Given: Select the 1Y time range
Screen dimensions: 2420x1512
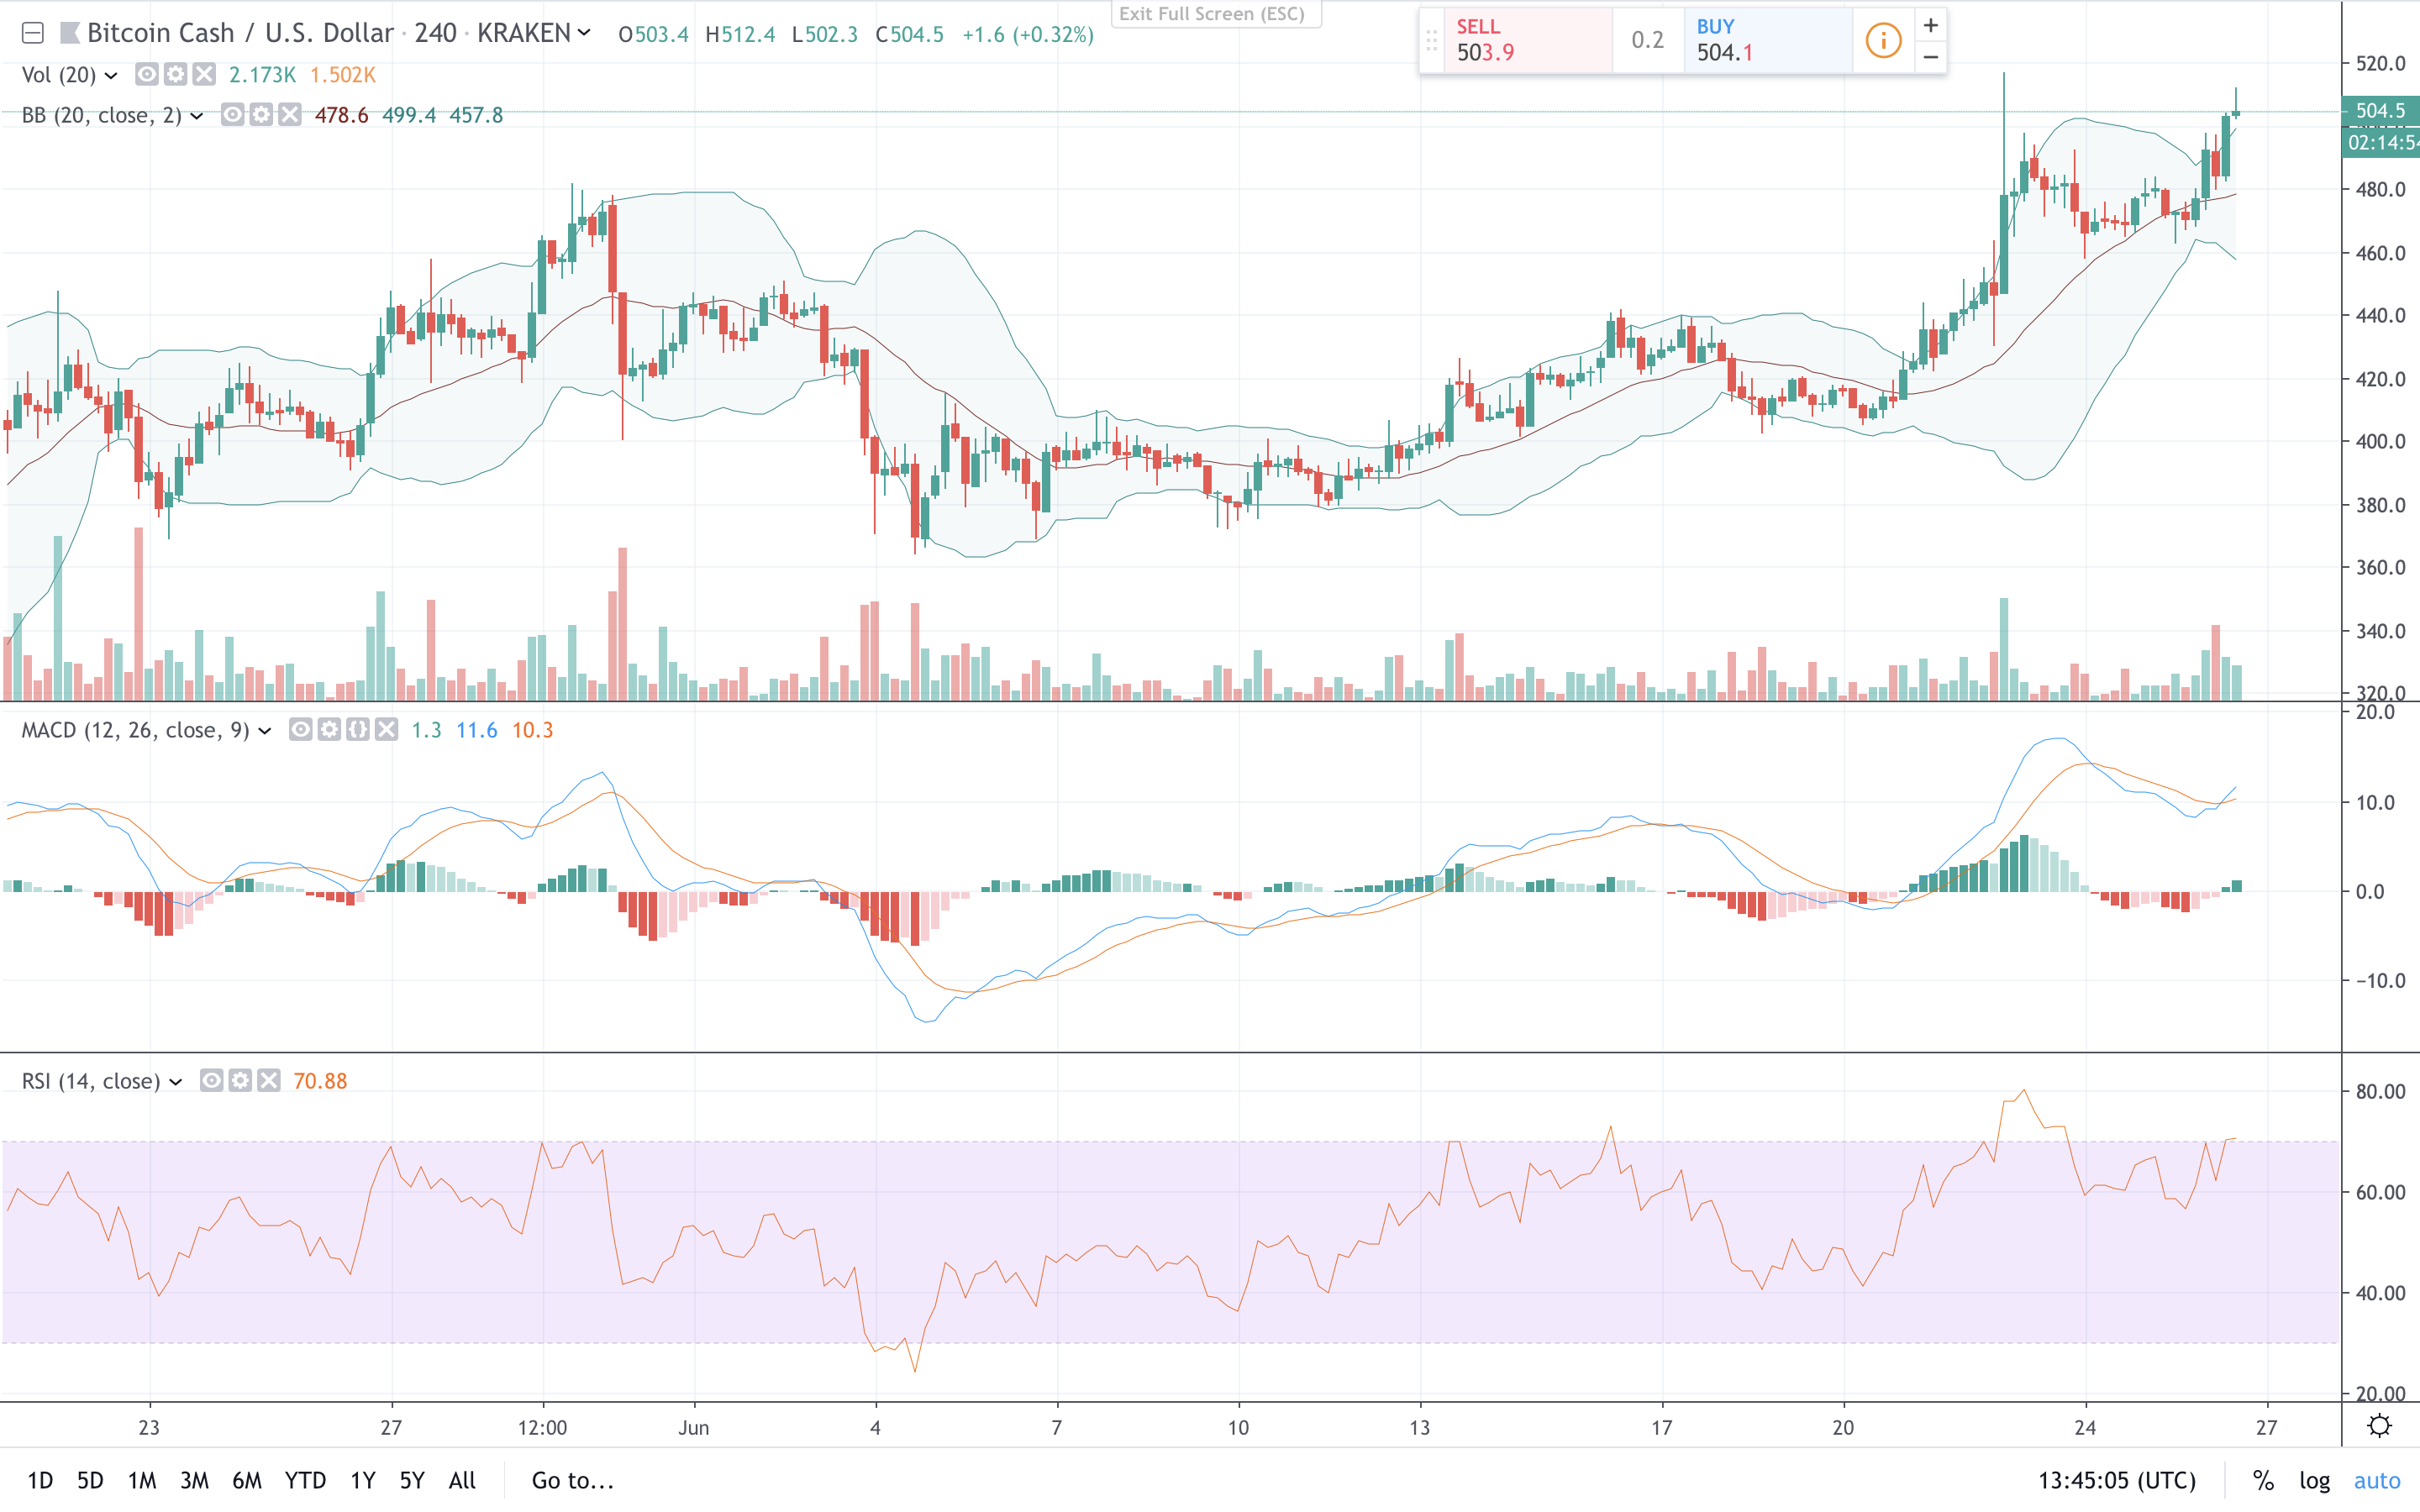Looking at the screenshot, I should pos(363,1481).
